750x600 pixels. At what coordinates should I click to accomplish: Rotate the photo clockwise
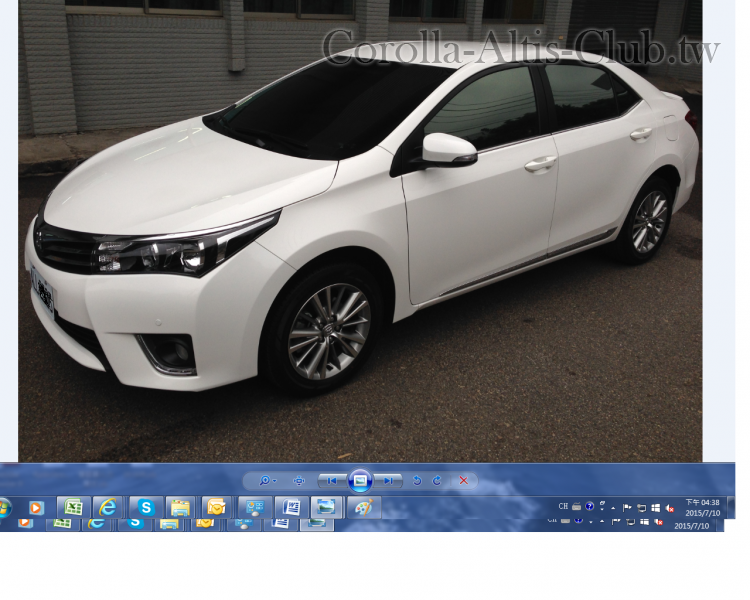click(437, 480)
